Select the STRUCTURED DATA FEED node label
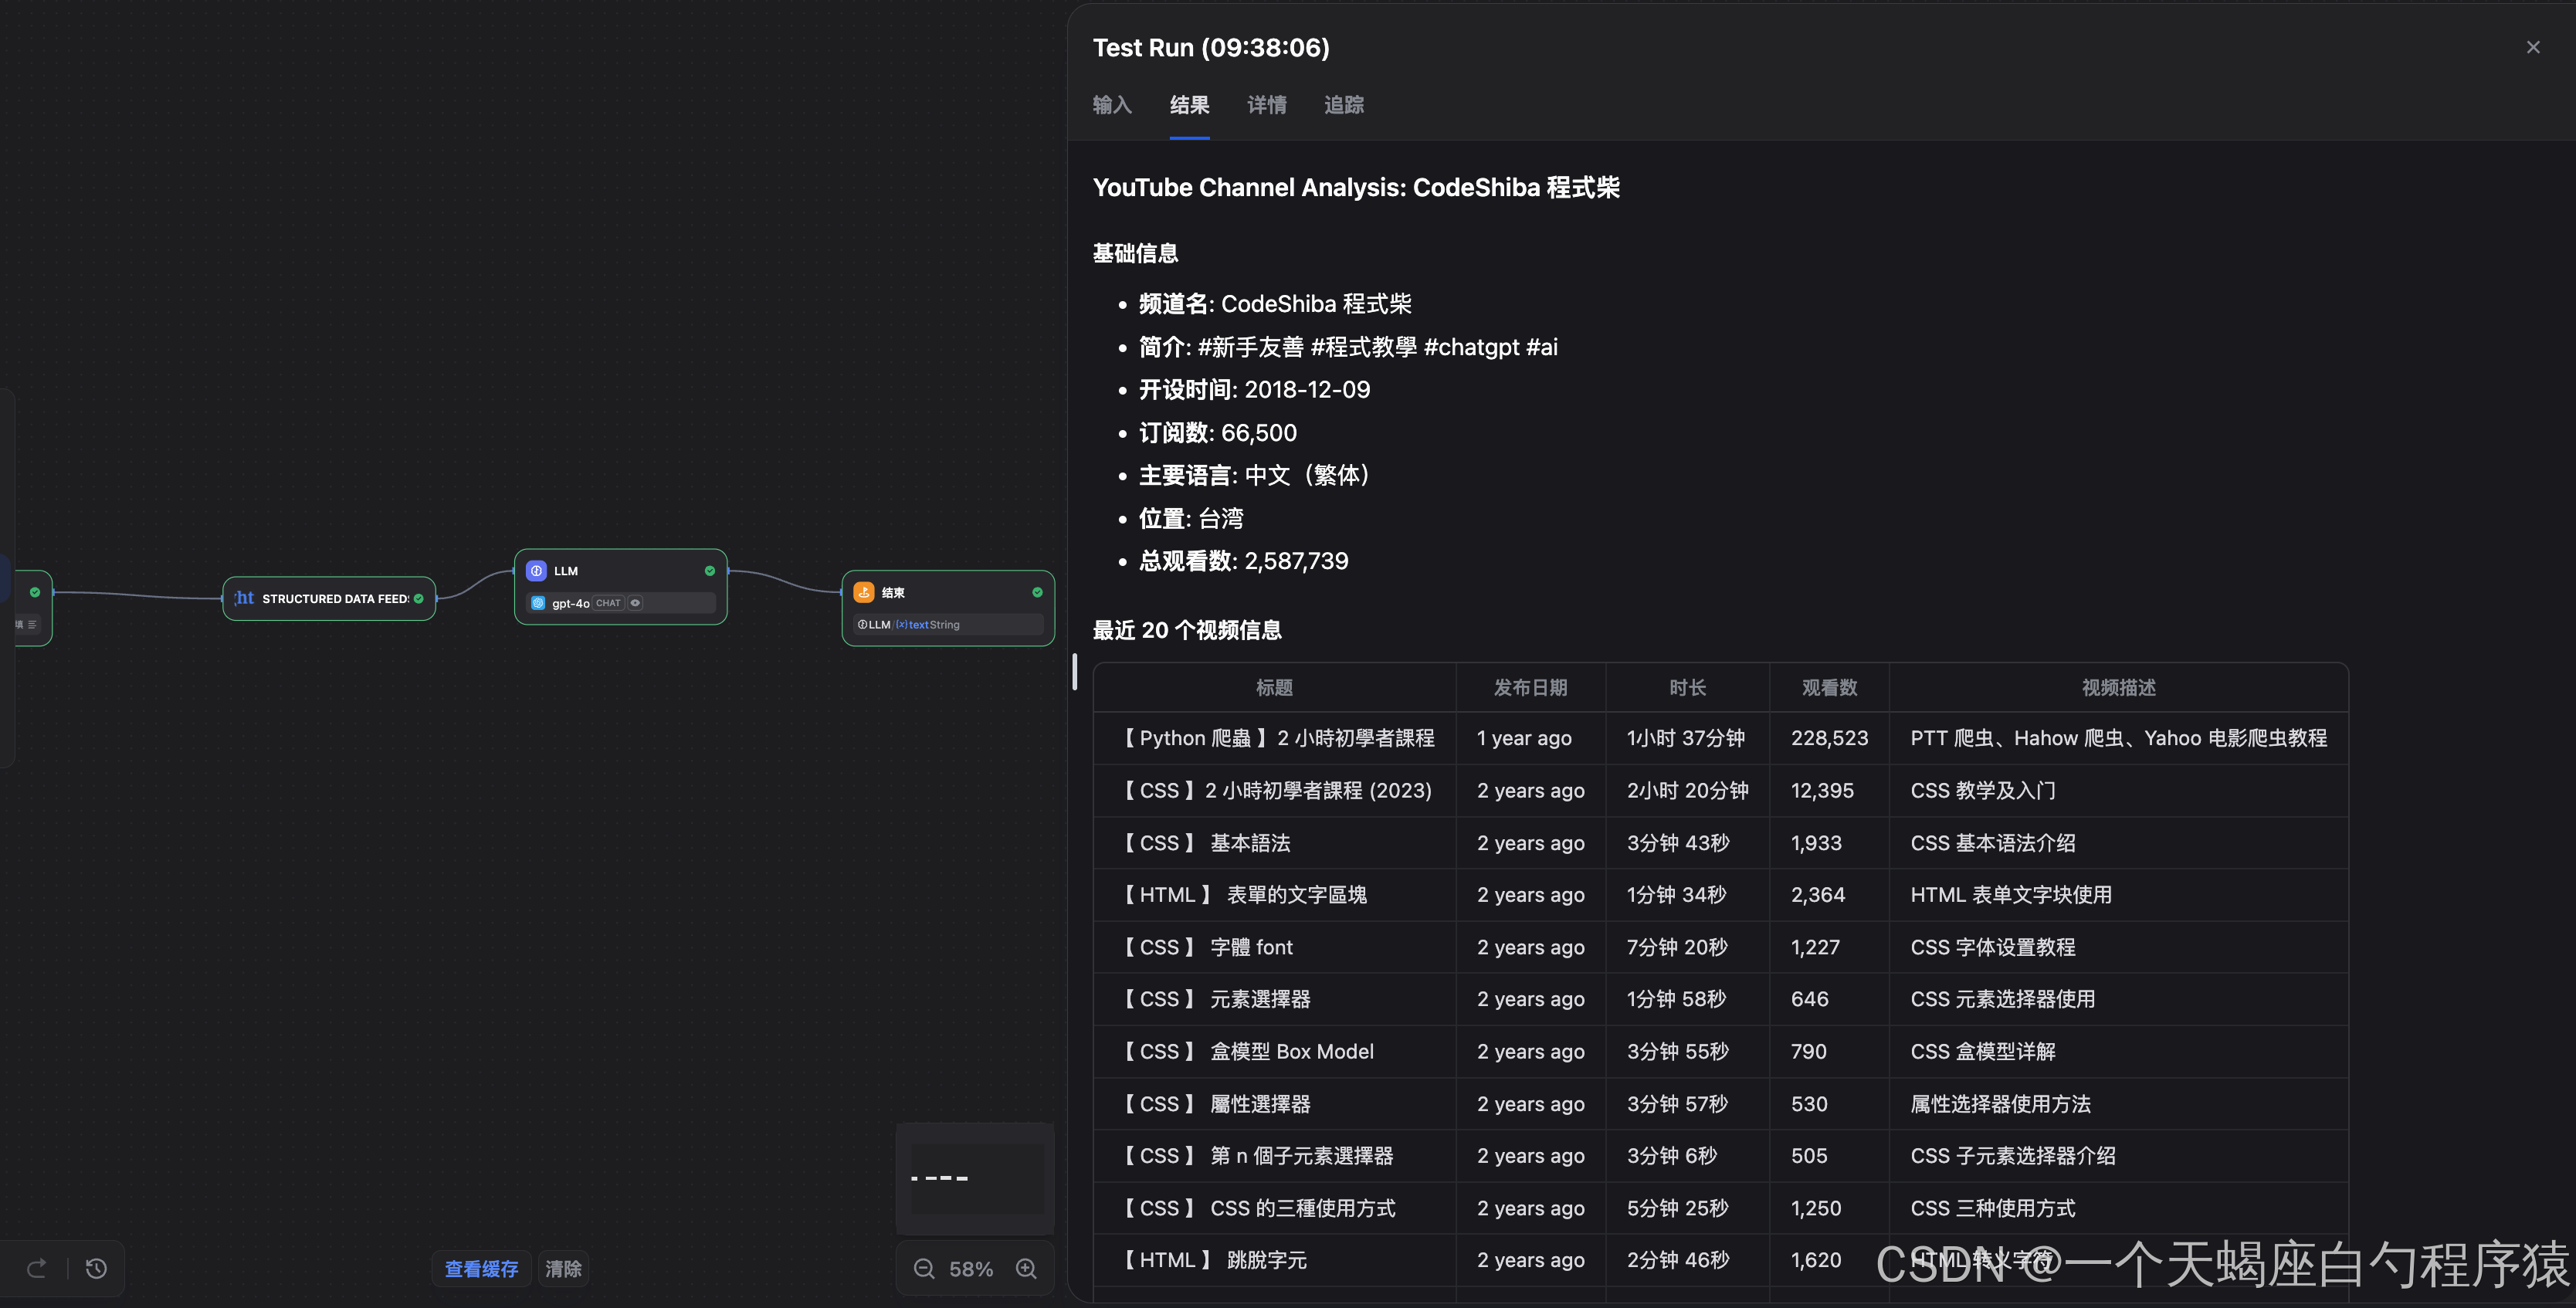Viewport: 2576px width, 1308px height. click(x=335, y=599)
